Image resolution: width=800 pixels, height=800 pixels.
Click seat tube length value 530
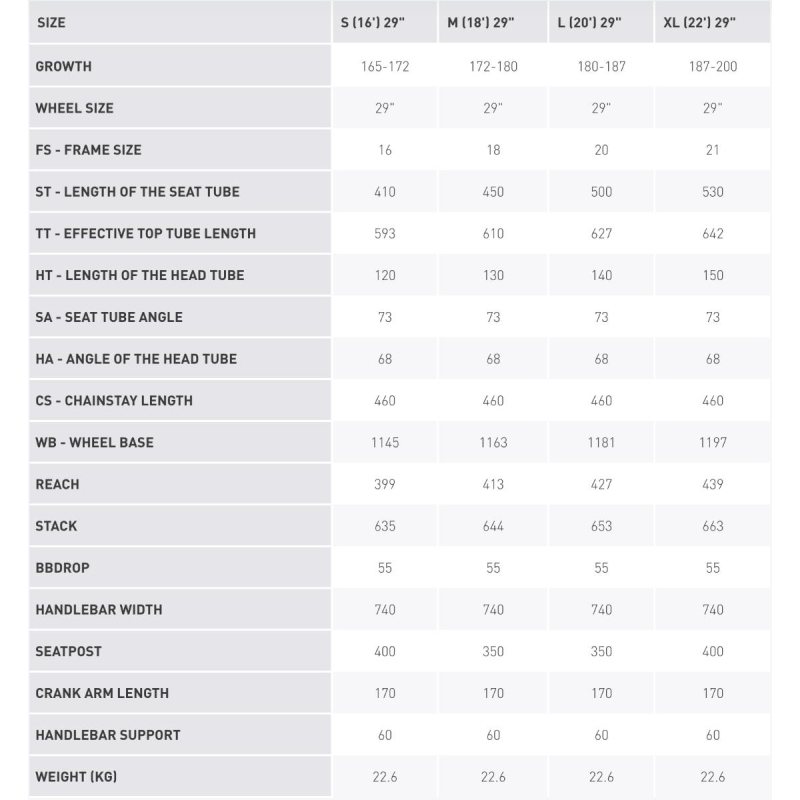click(713, 192)
